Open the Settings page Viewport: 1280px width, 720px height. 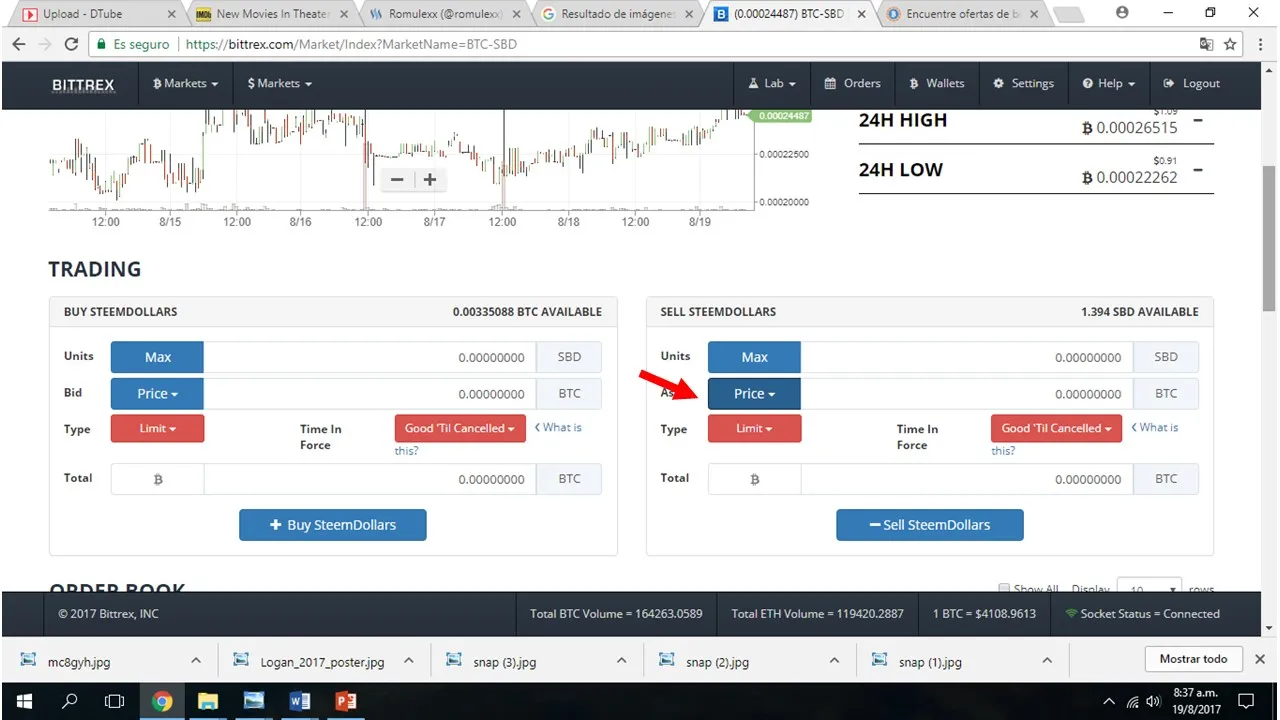[x=1023, y=84]
